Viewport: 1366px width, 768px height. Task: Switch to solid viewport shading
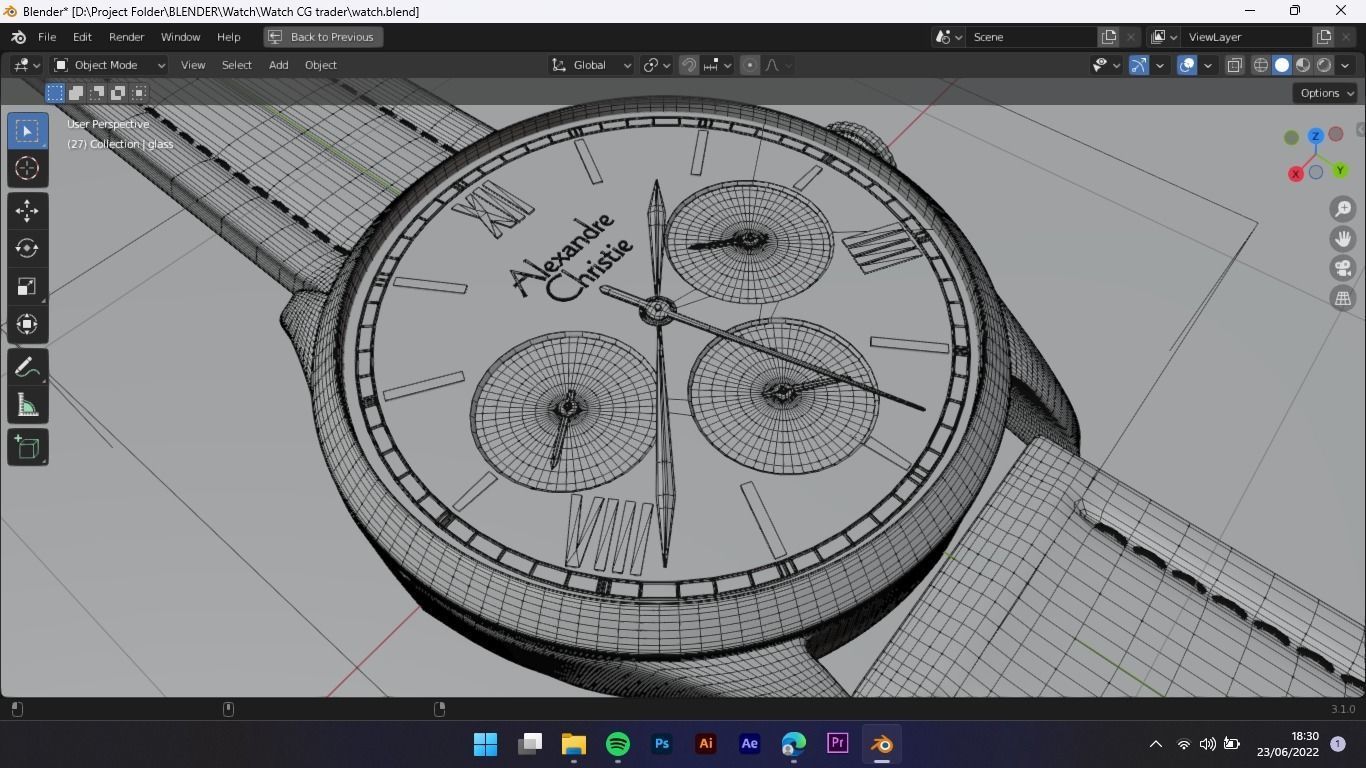click(x=1282, y=65)
